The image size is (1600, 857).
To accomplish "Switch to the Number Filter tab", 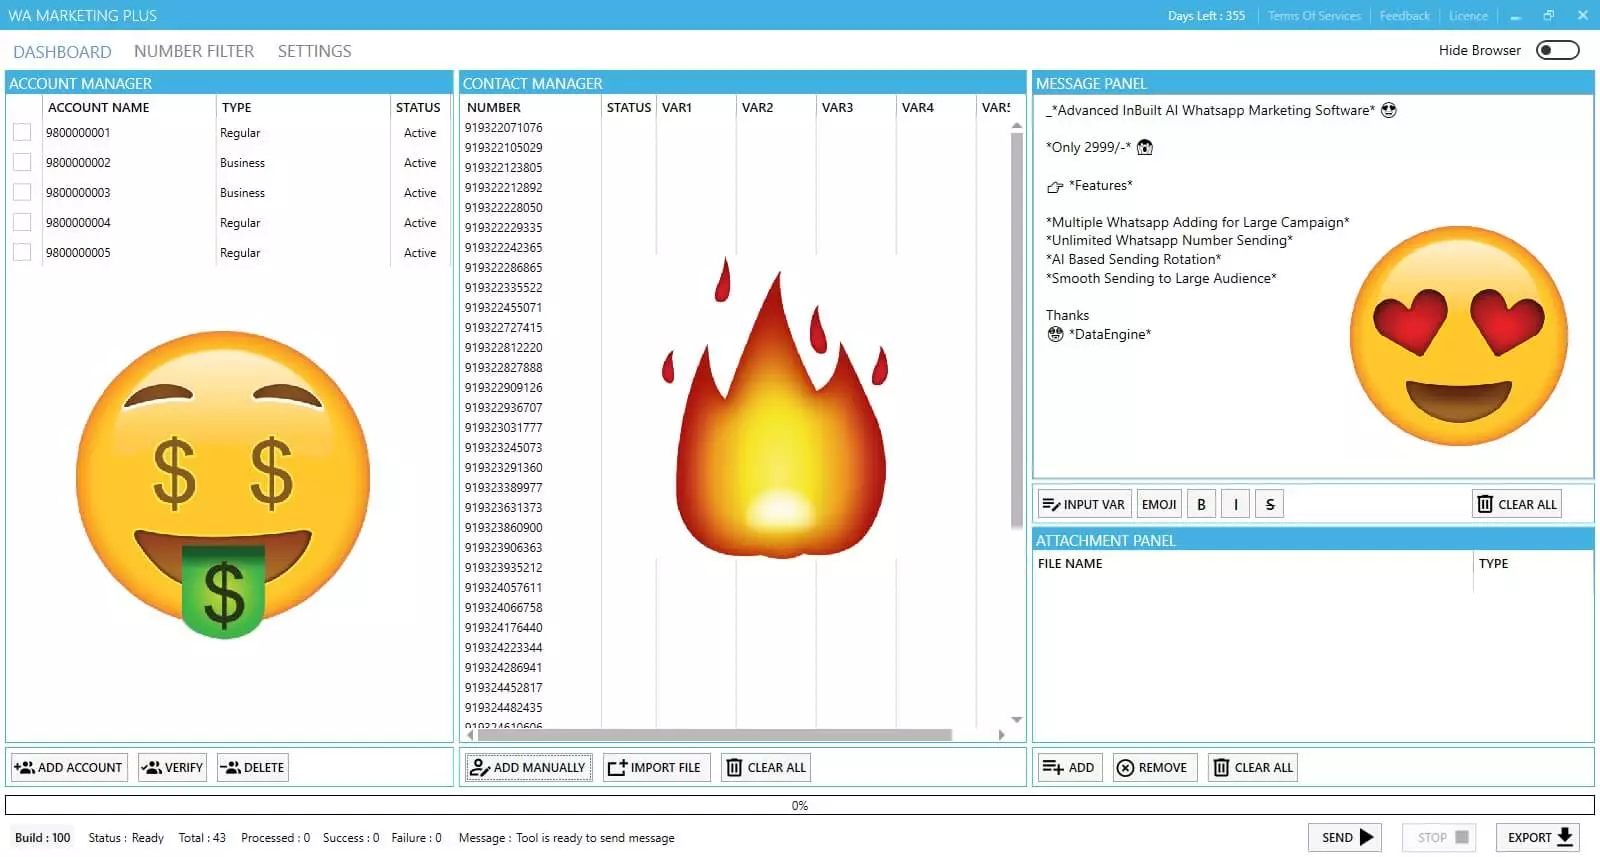I will pos(194,51).
